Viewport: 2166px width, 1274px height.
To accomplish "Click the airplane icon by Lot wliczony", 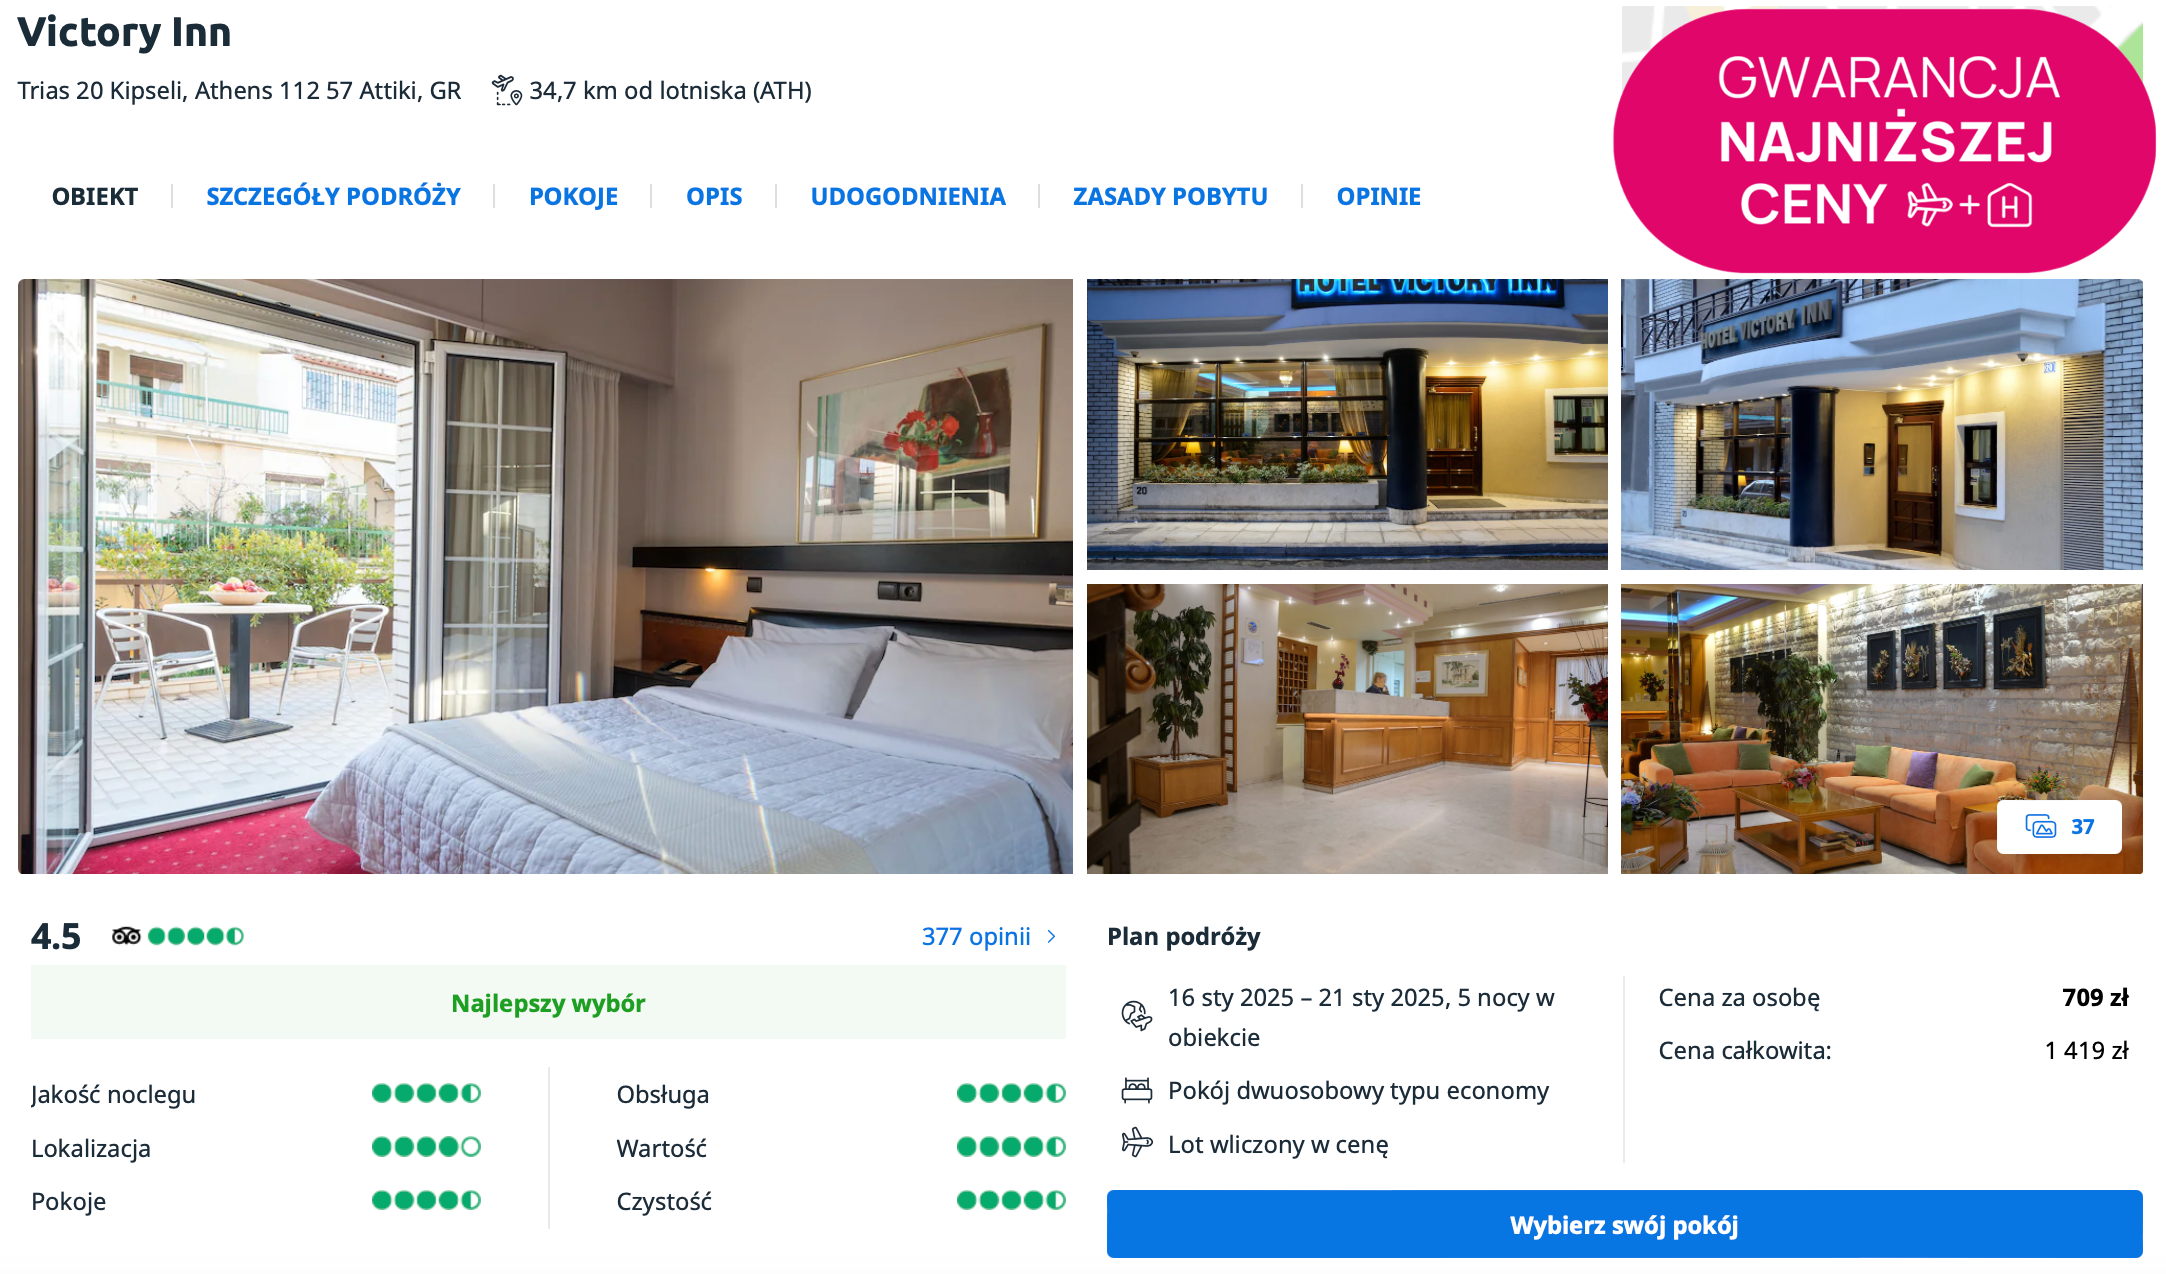I will pyautogui.click(x=1136, y=1142).
